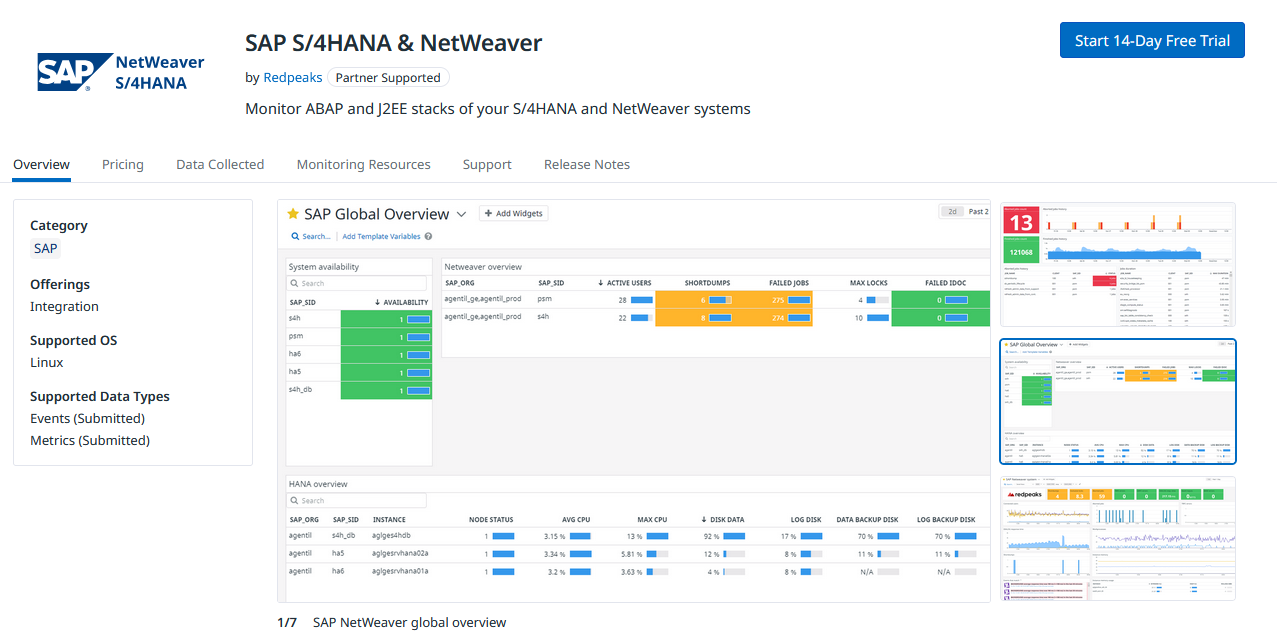Click the 3.15 % AVG CPU value
This screenshot has height=633, width=1277.
tap(555, 536)
